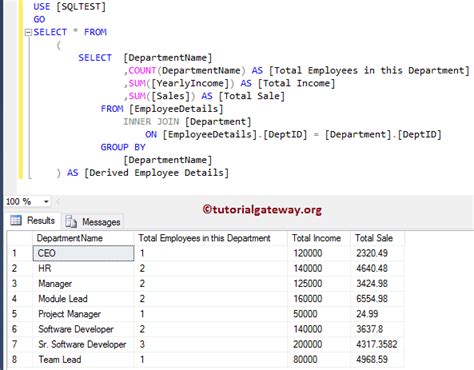The image size is (474, 370).
Task: Click the Messages tab icon
Action: [71, 222]
